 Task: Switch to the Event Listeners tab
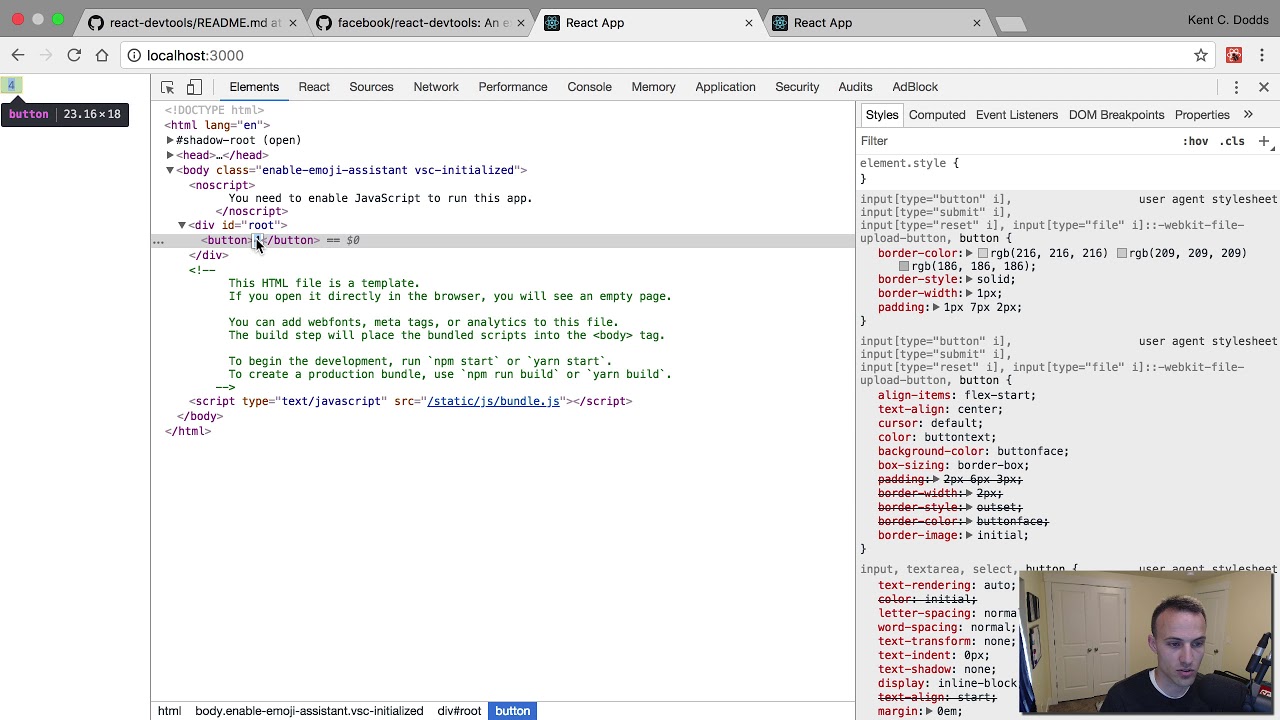pos(1017,115)
